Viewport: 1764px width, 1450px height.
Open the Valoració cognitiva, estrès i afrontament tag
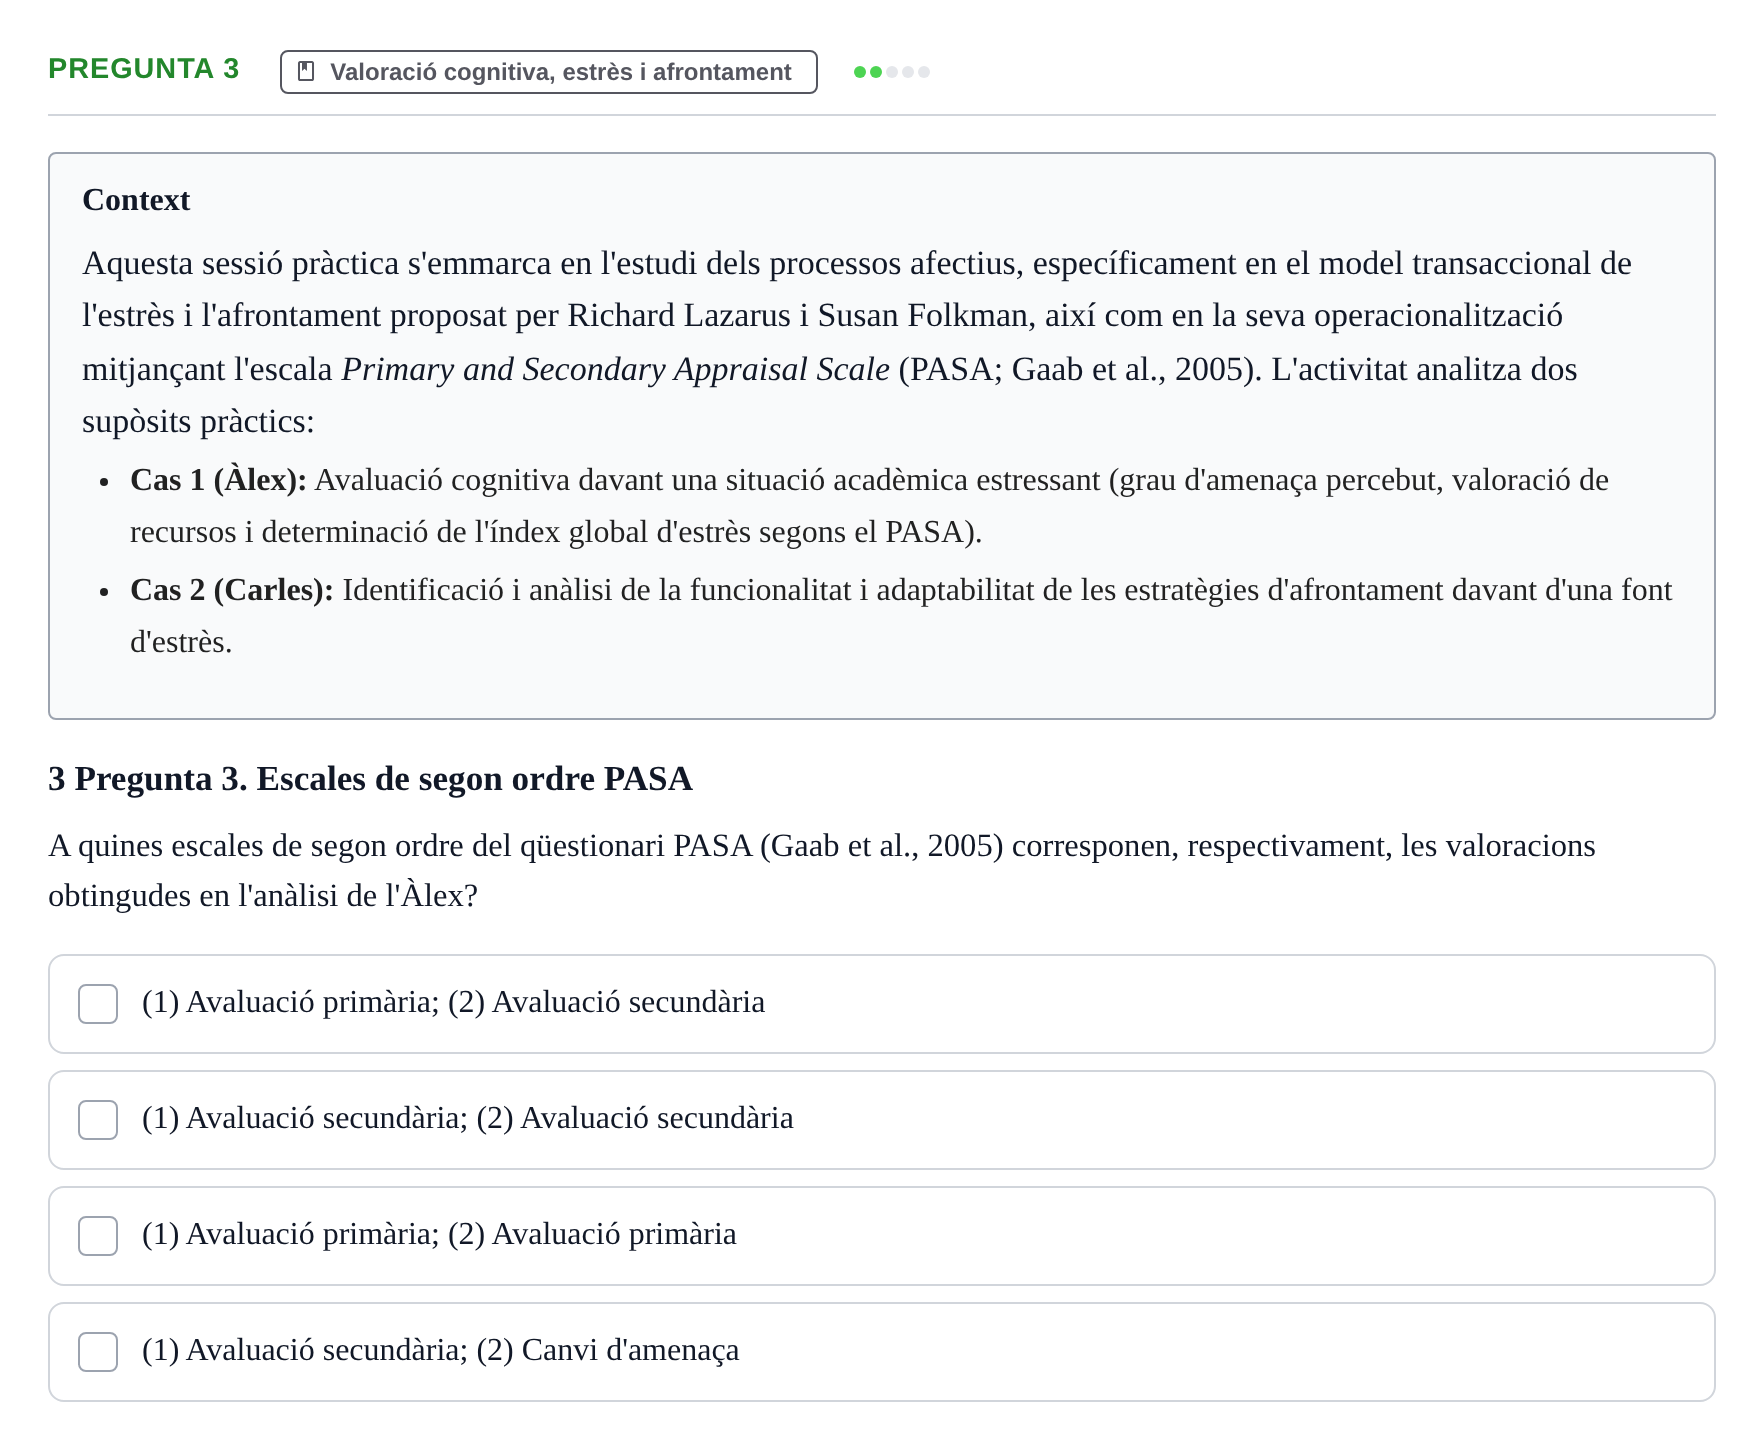549,72
